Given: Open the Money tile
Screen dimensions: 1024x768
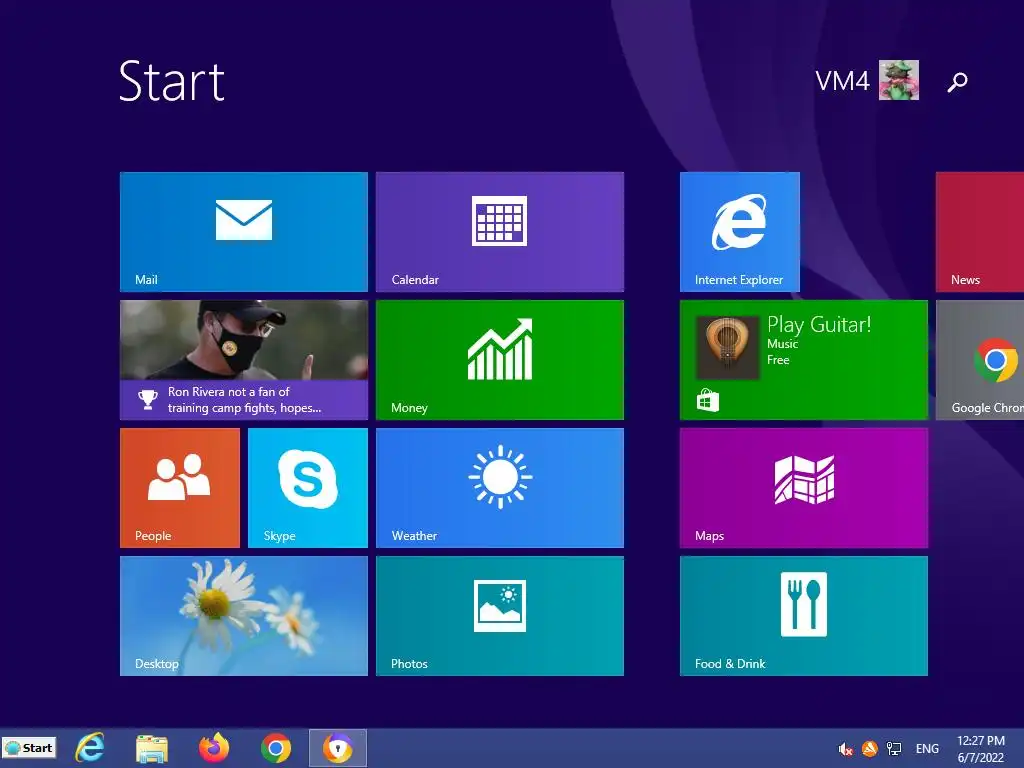Looking at the screenshot, I should (x=500, y=360).
